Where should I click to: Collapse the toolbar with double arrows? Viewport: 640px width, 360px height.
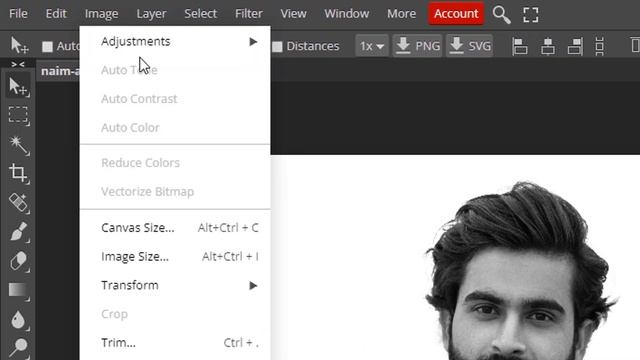pyautogui.click(x=18, y=64)
